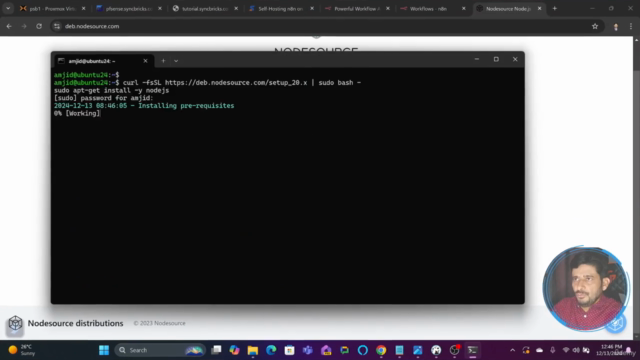Click the Nodesource logo in the page footer
Image resolution: width=640 pixels, height=360 pixels.
tap(15, 323)
